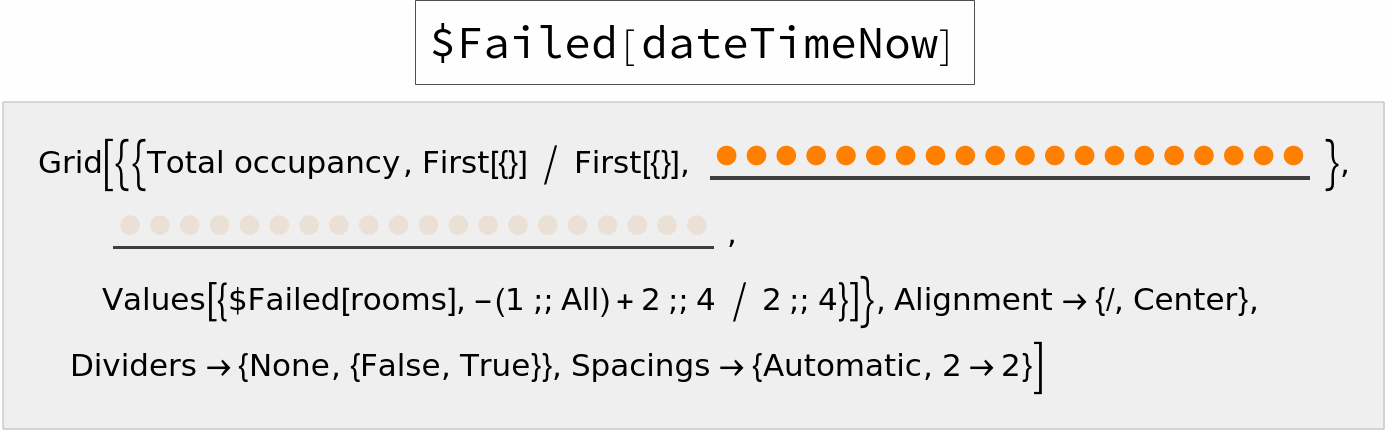The height and width of the screenshot is (431, 1389).
Task: Click the 'Total occupancy' text
Action: tap(274, 163)
